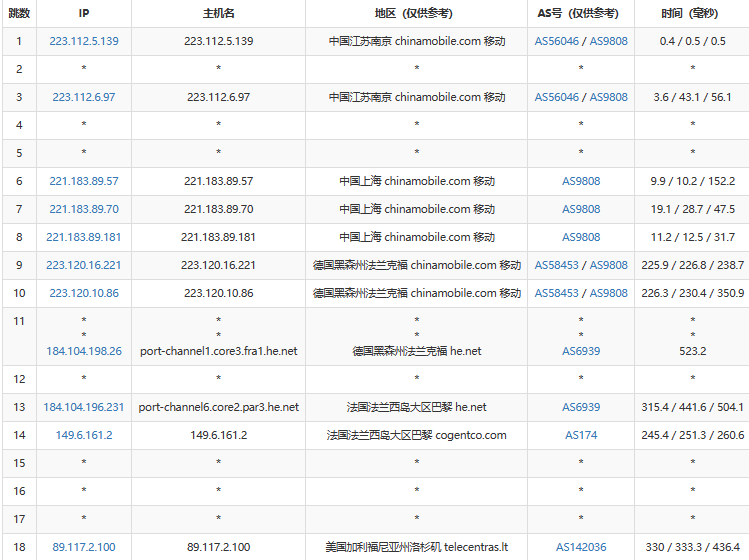Select time cell 245.4 / 251.3 / 260.6
749x560 pixels.
pos(692,435)
